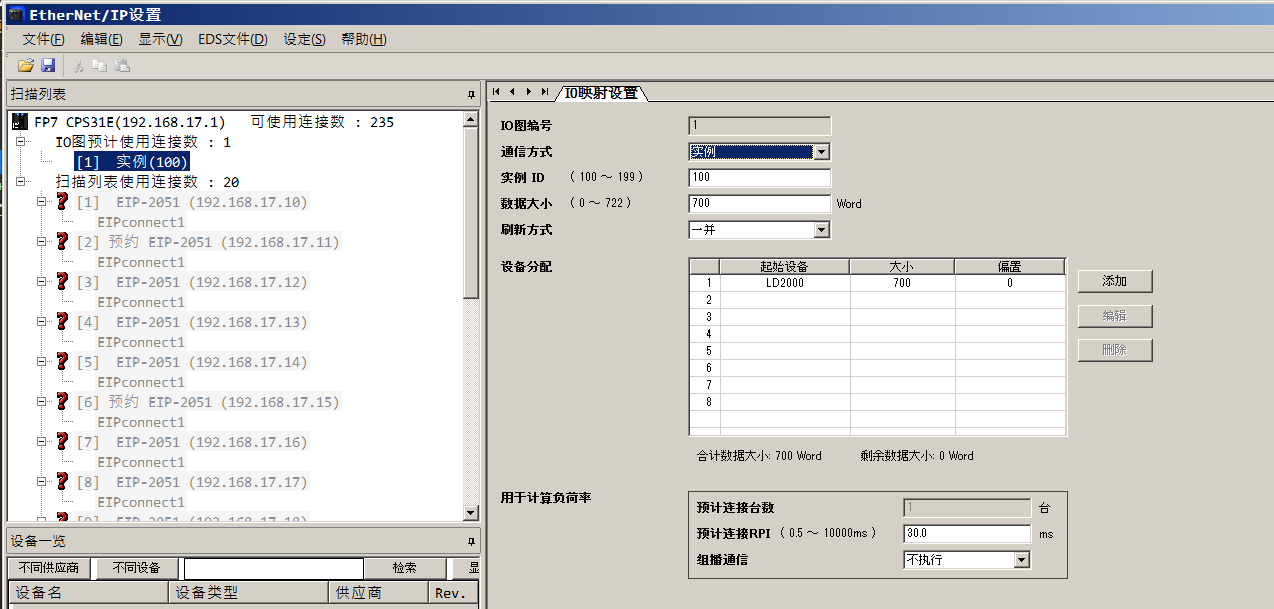Jump to last tab with navigation arrow
The height and width of the screenshot is (609, 1274).
coord(545,92)
